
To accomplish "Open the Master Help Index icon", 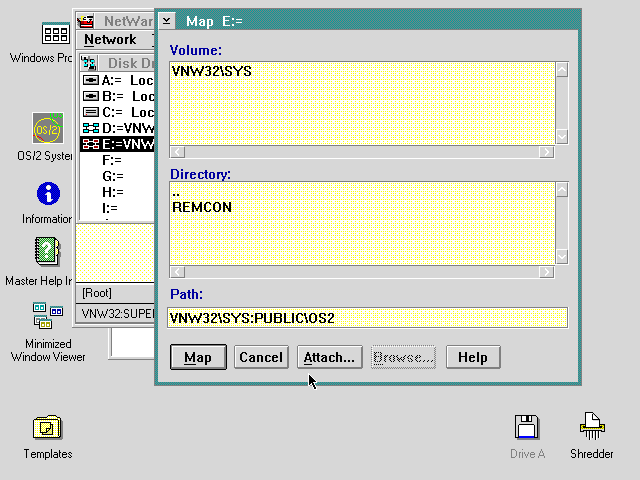I will (x=47, y=251).
